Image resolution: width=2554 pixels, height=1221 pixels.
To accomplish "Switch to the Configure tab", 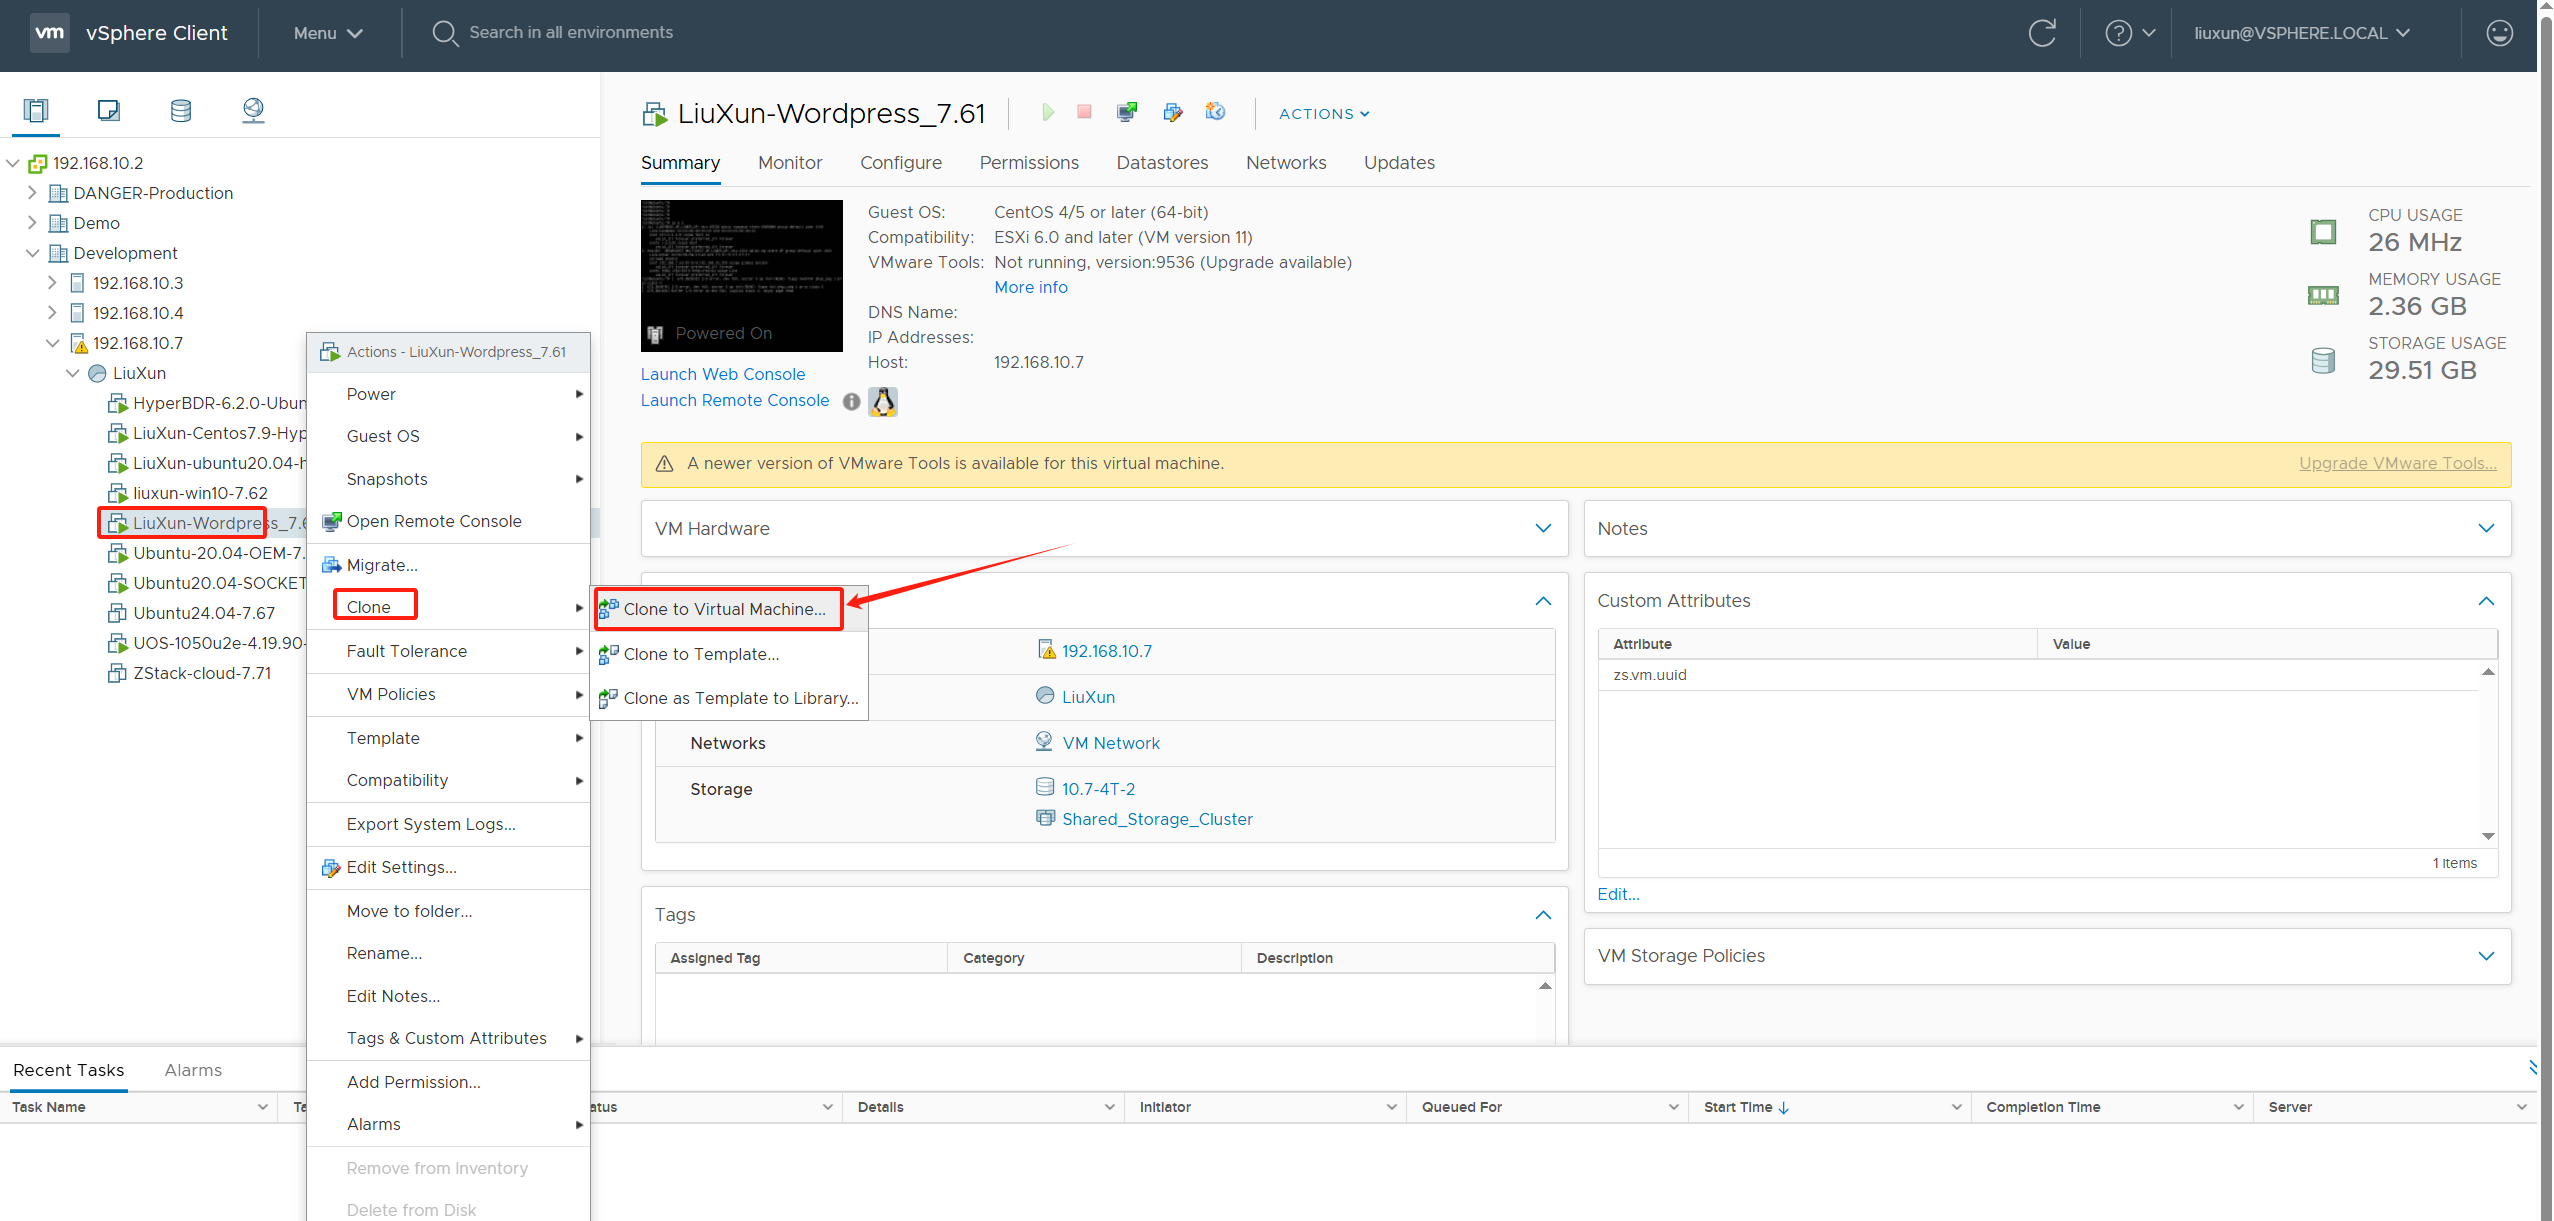I will tap(901, 163).
